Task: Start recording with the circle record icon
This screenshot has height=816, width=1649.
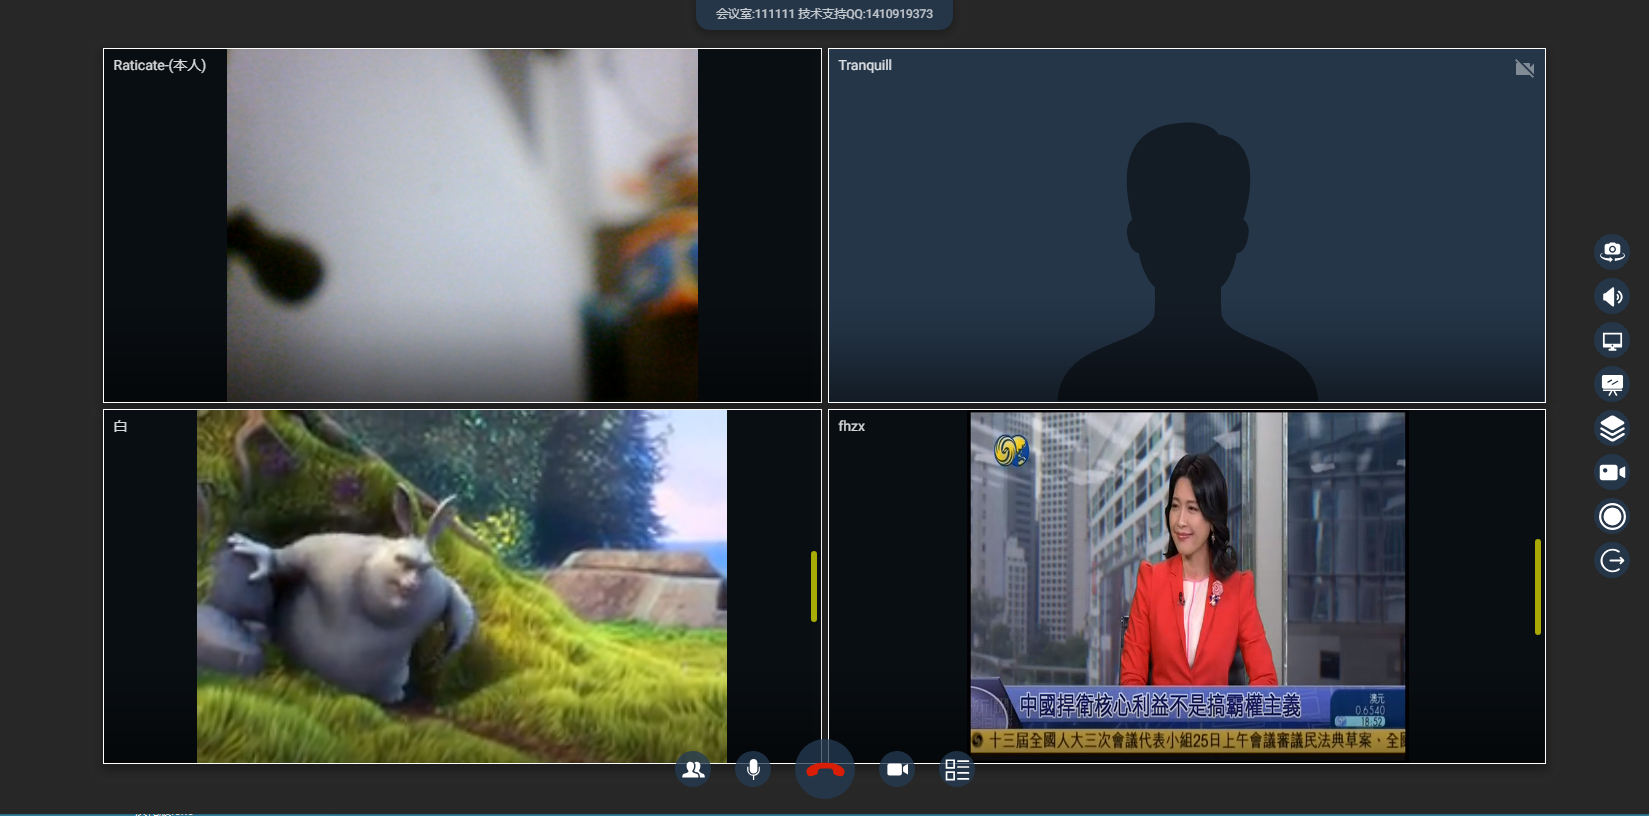Action: click(1611, 516)
